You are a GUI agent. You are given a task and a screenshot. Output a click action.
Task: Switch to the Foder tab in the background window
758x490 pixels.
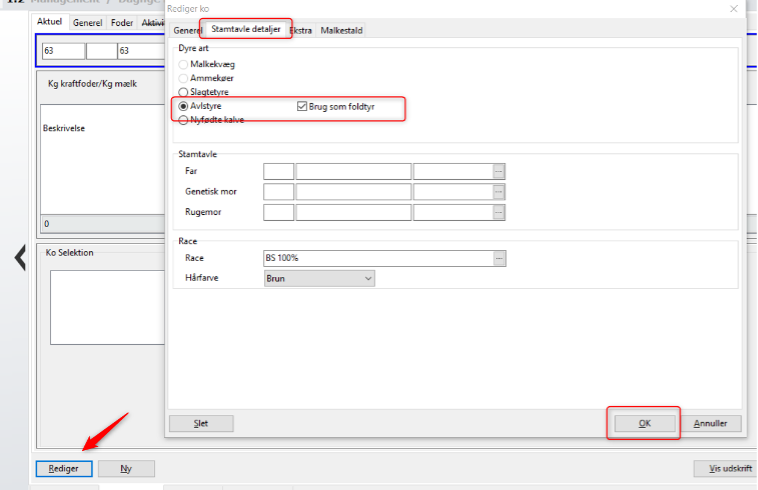(x=121, y=22)
